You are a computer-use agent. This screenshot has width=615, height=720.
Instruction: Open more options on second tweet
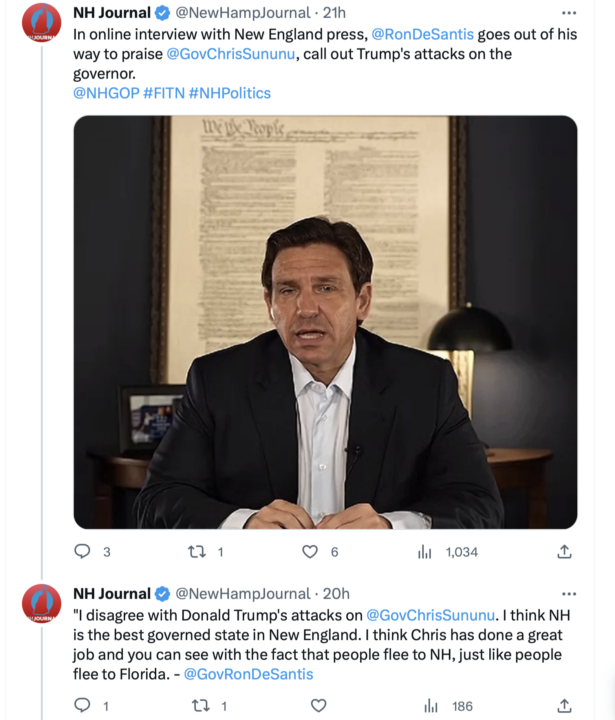pyautogui.click(x=569, y=594)
